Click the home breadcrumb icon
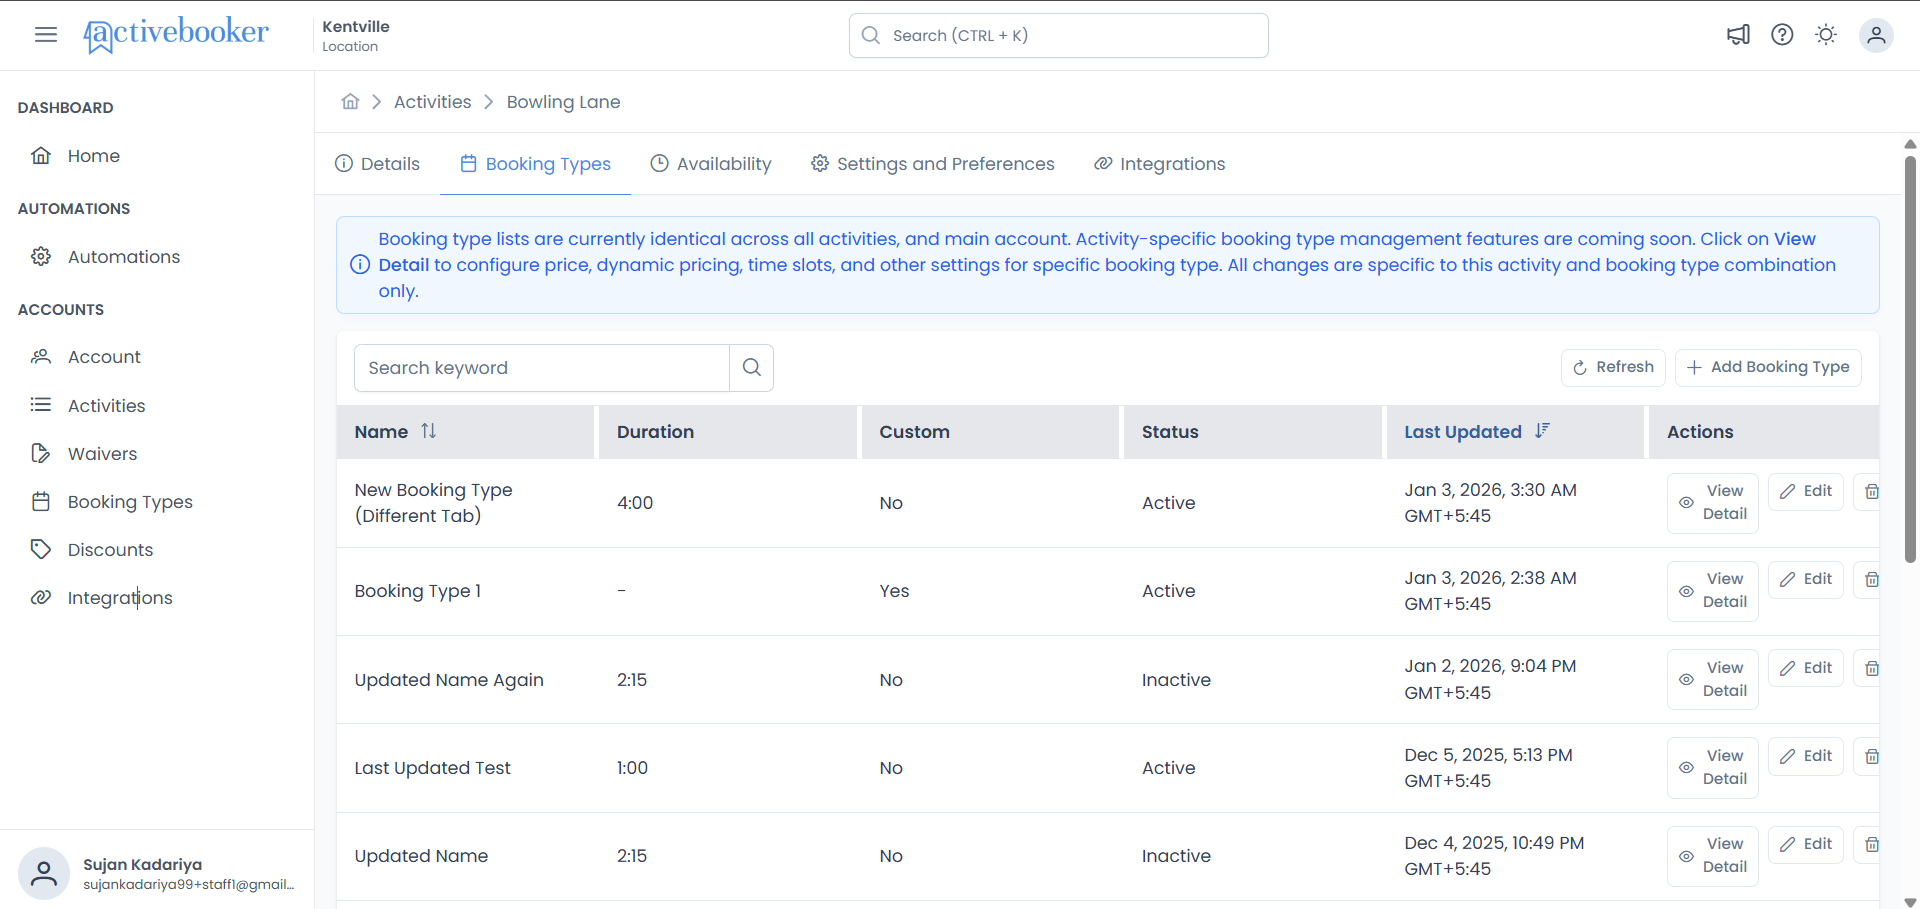Screen dimensions: 1920x909 tap(350, 102)
